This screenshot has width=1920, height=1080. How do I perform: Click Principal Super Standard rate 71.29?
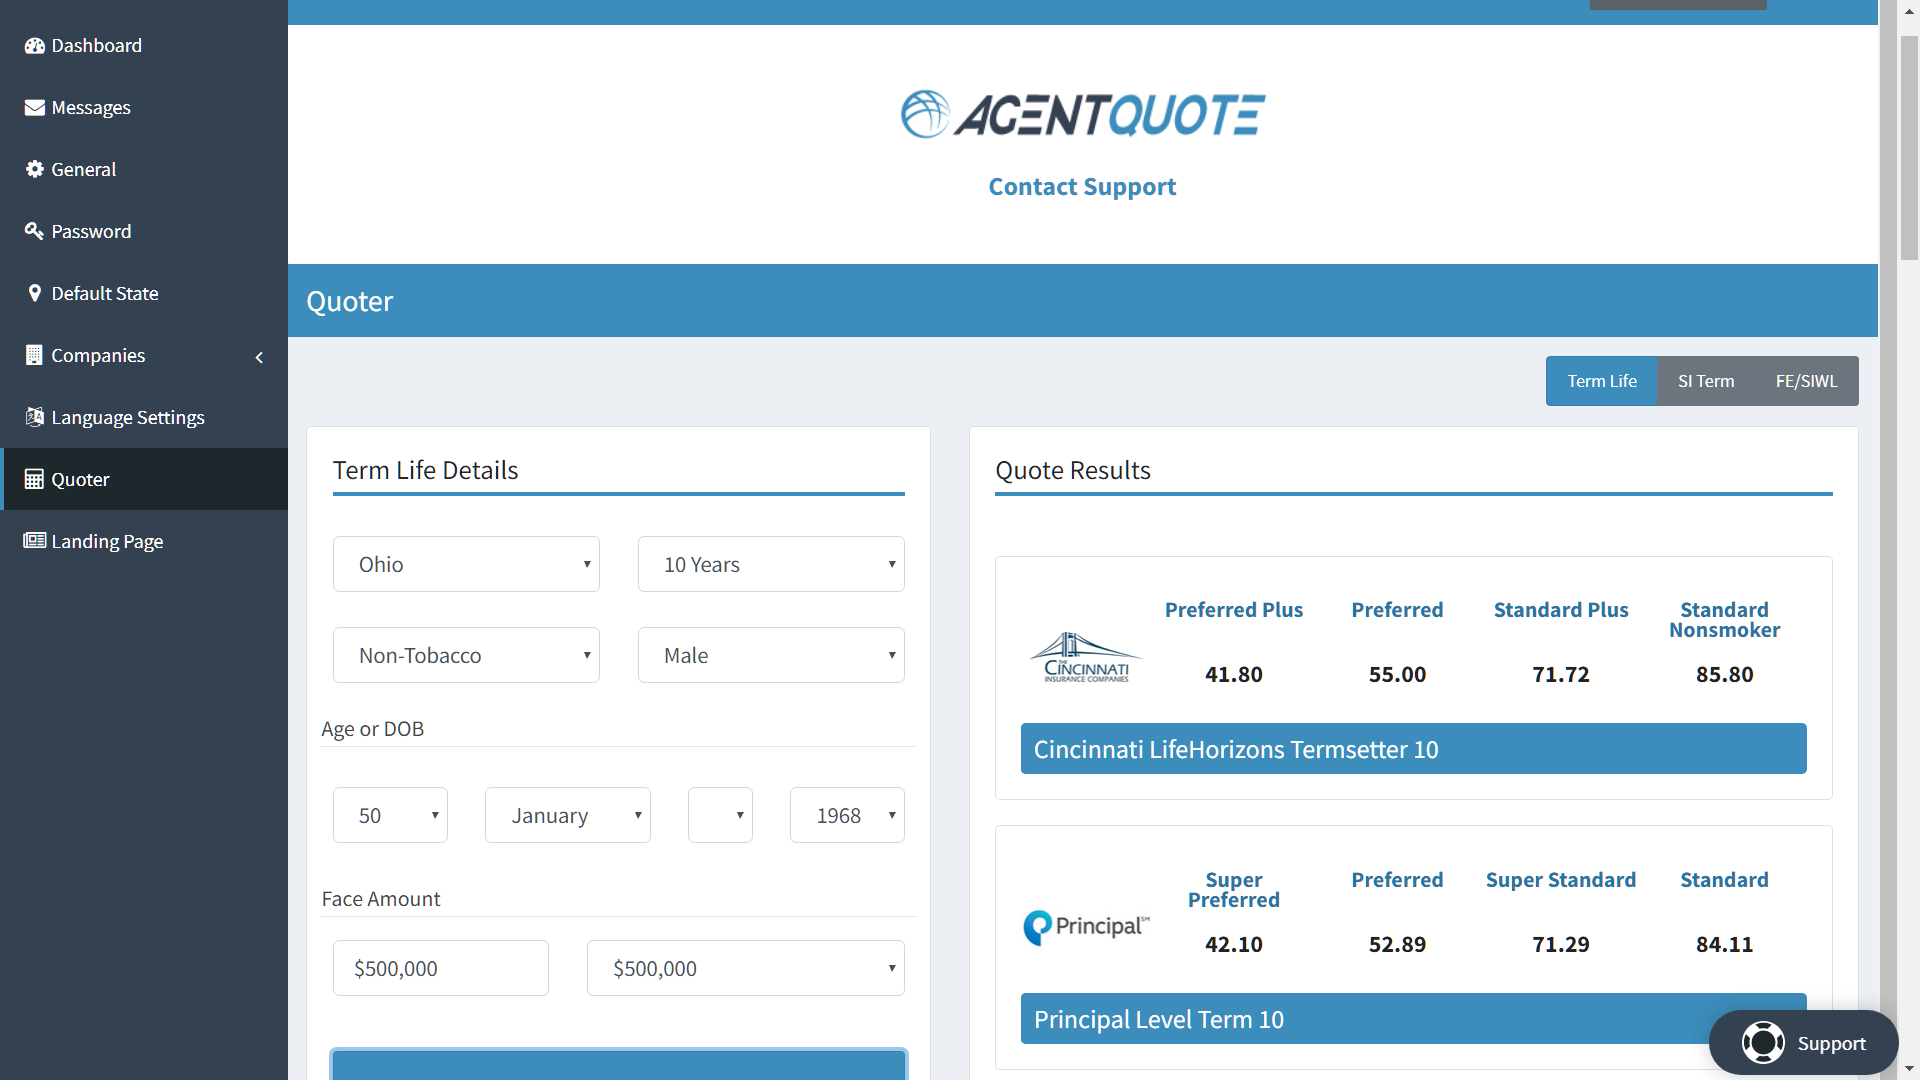[1560, 945]
